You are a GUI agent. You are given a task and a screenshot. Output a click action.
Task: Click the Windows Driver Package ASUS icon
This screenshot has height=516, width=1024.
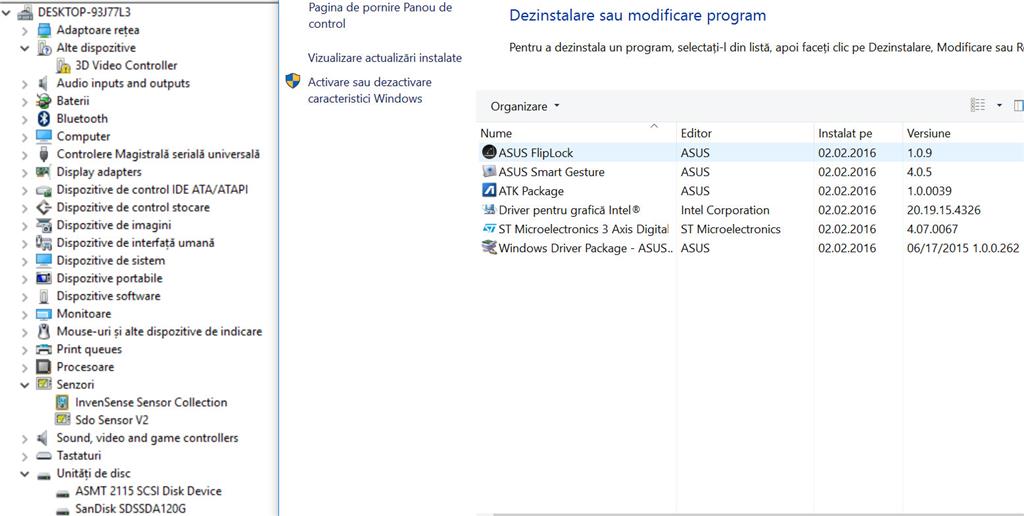click(x=489, y=248)
